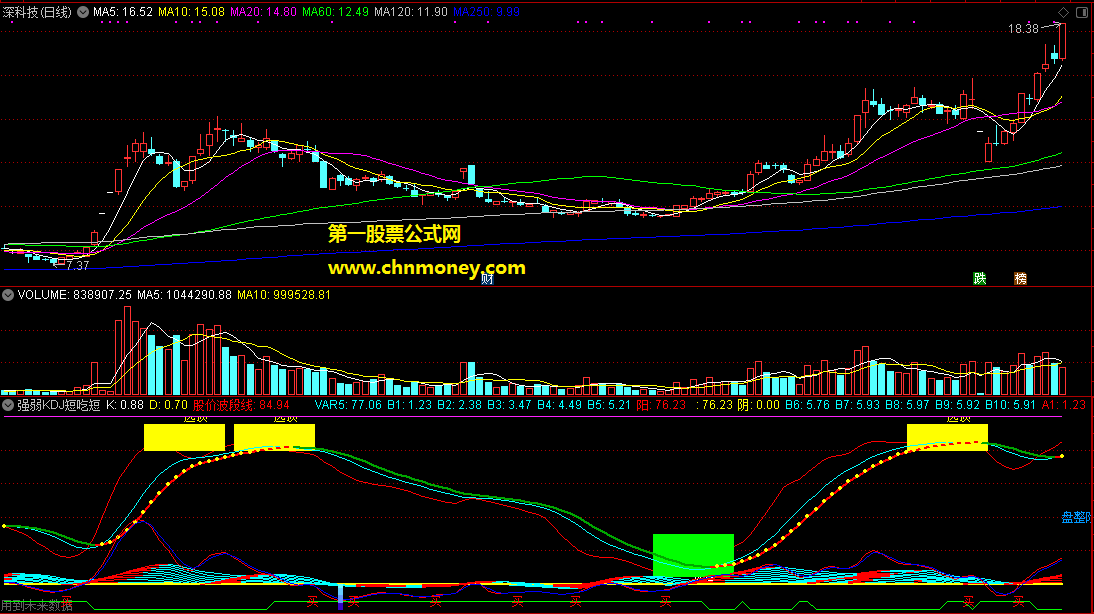The width and height of the screenshot is (1094, 614).
Task: Select the 股价波段线: 84.94 label
Action: coord(241,405)
